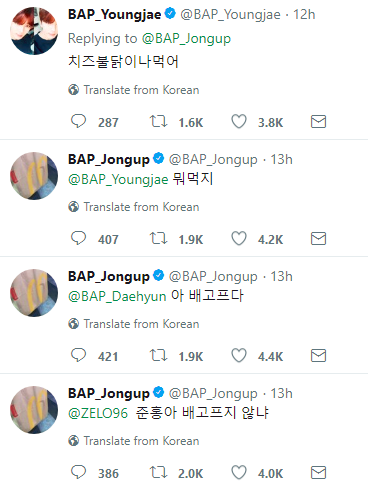Like the tweet with 4.4K likes
Image resolution: width=368 pixels, height=485 pixels.
[x=239, y=355]
